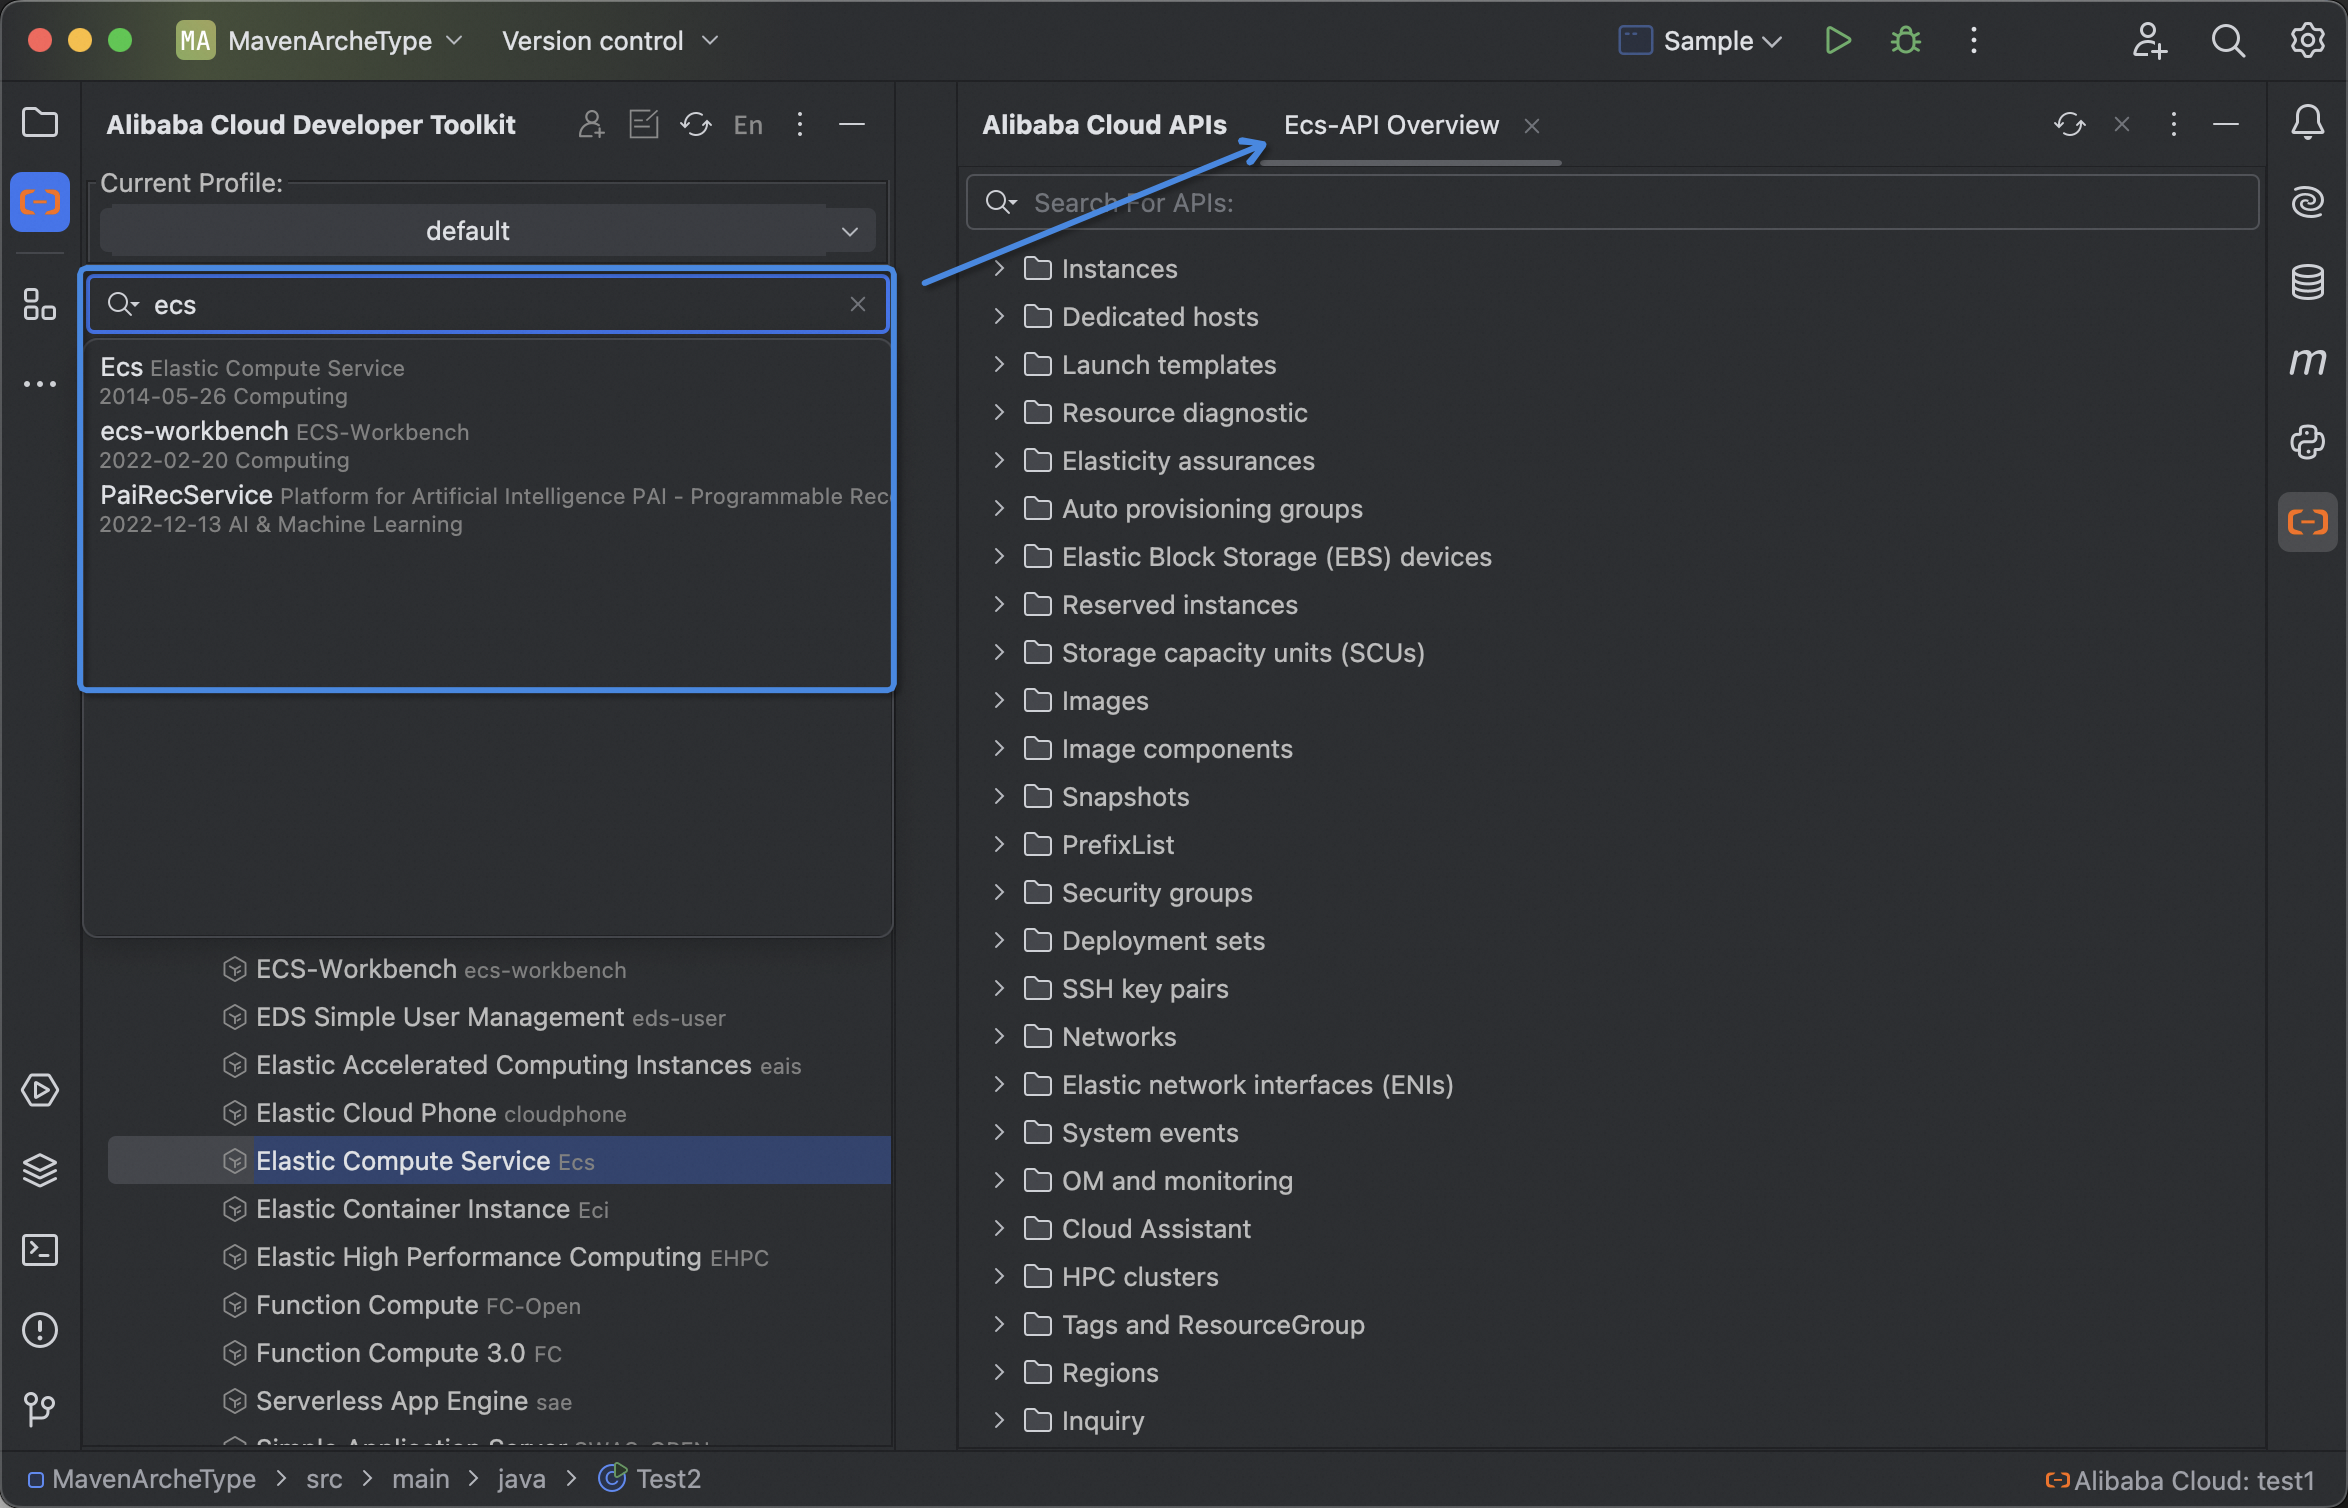Open the Notifications bell
Image resolution: width=2348 pixels, height=1508 pixels.
[2308, 123]
